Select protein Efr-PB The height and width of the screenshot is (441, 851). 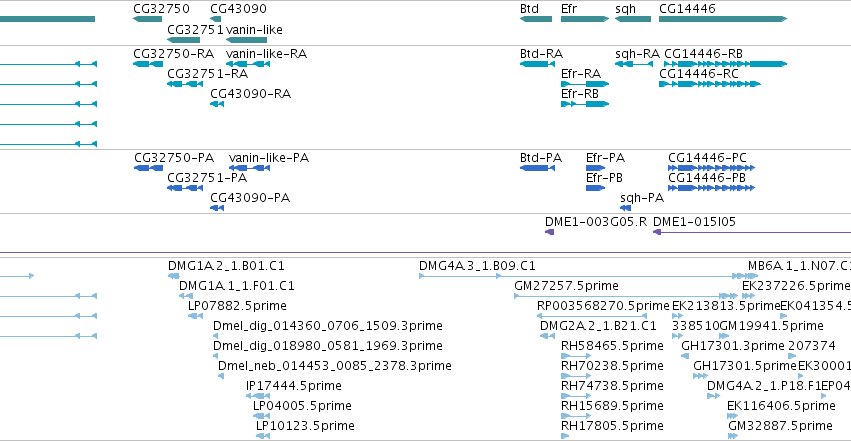pyautogui.click(x=595, y=188)
